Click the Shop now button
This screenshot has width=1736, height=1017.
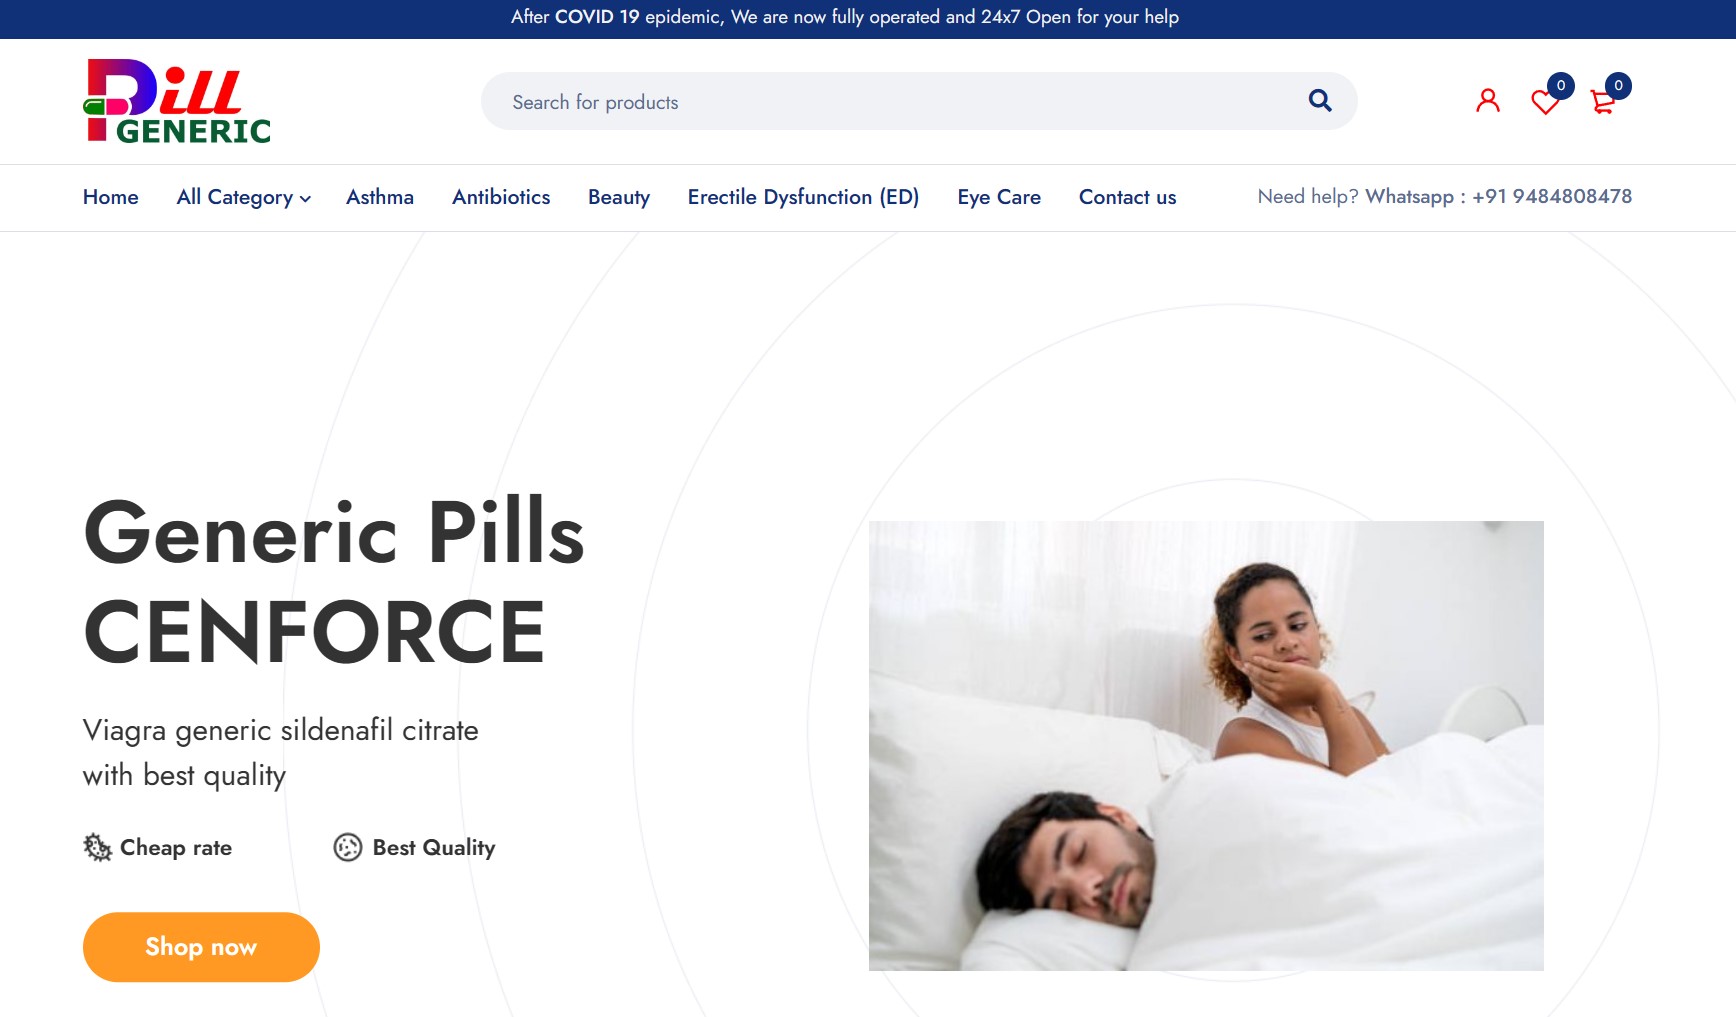click(200, 946)
